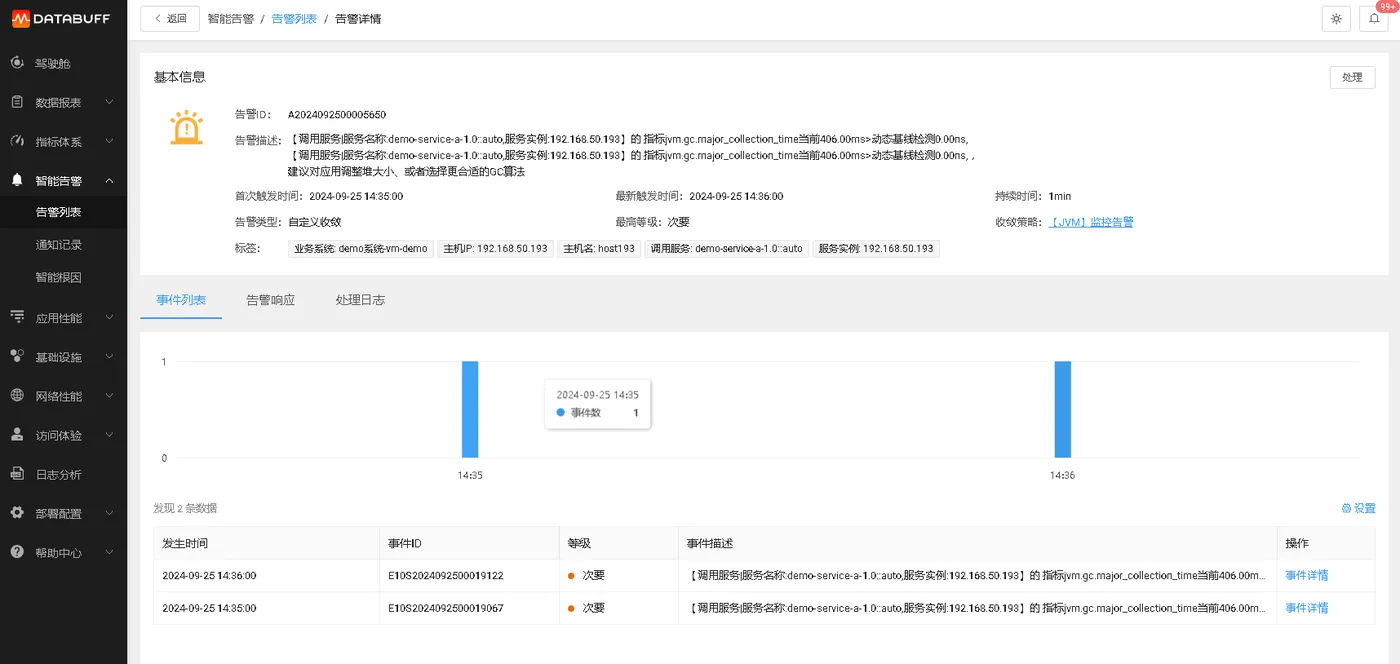
Task: Click the 主机名: host193 tag
Action: coord(599,249)
